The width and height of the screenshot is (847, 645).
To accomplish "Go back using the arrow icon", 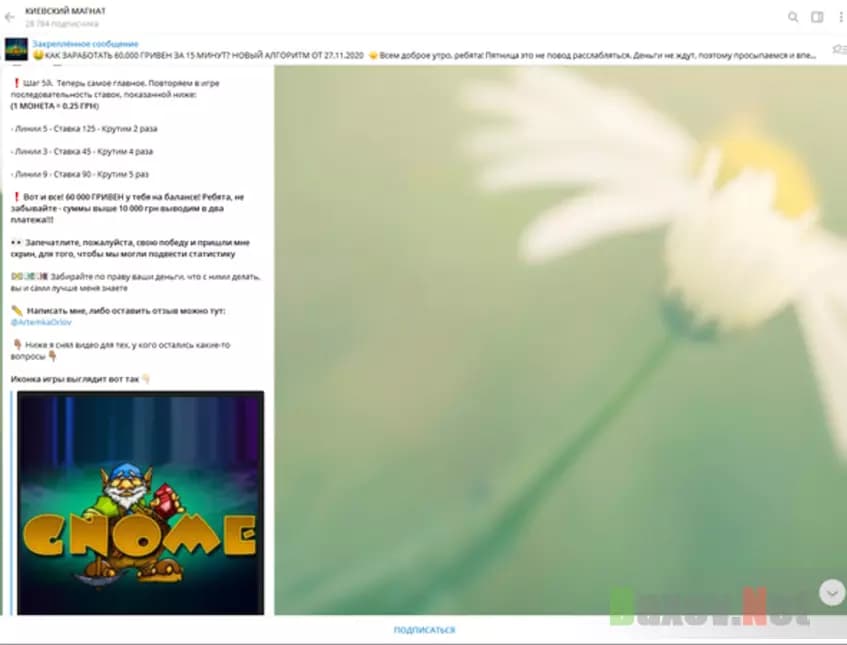I will (x=10, y=17).
